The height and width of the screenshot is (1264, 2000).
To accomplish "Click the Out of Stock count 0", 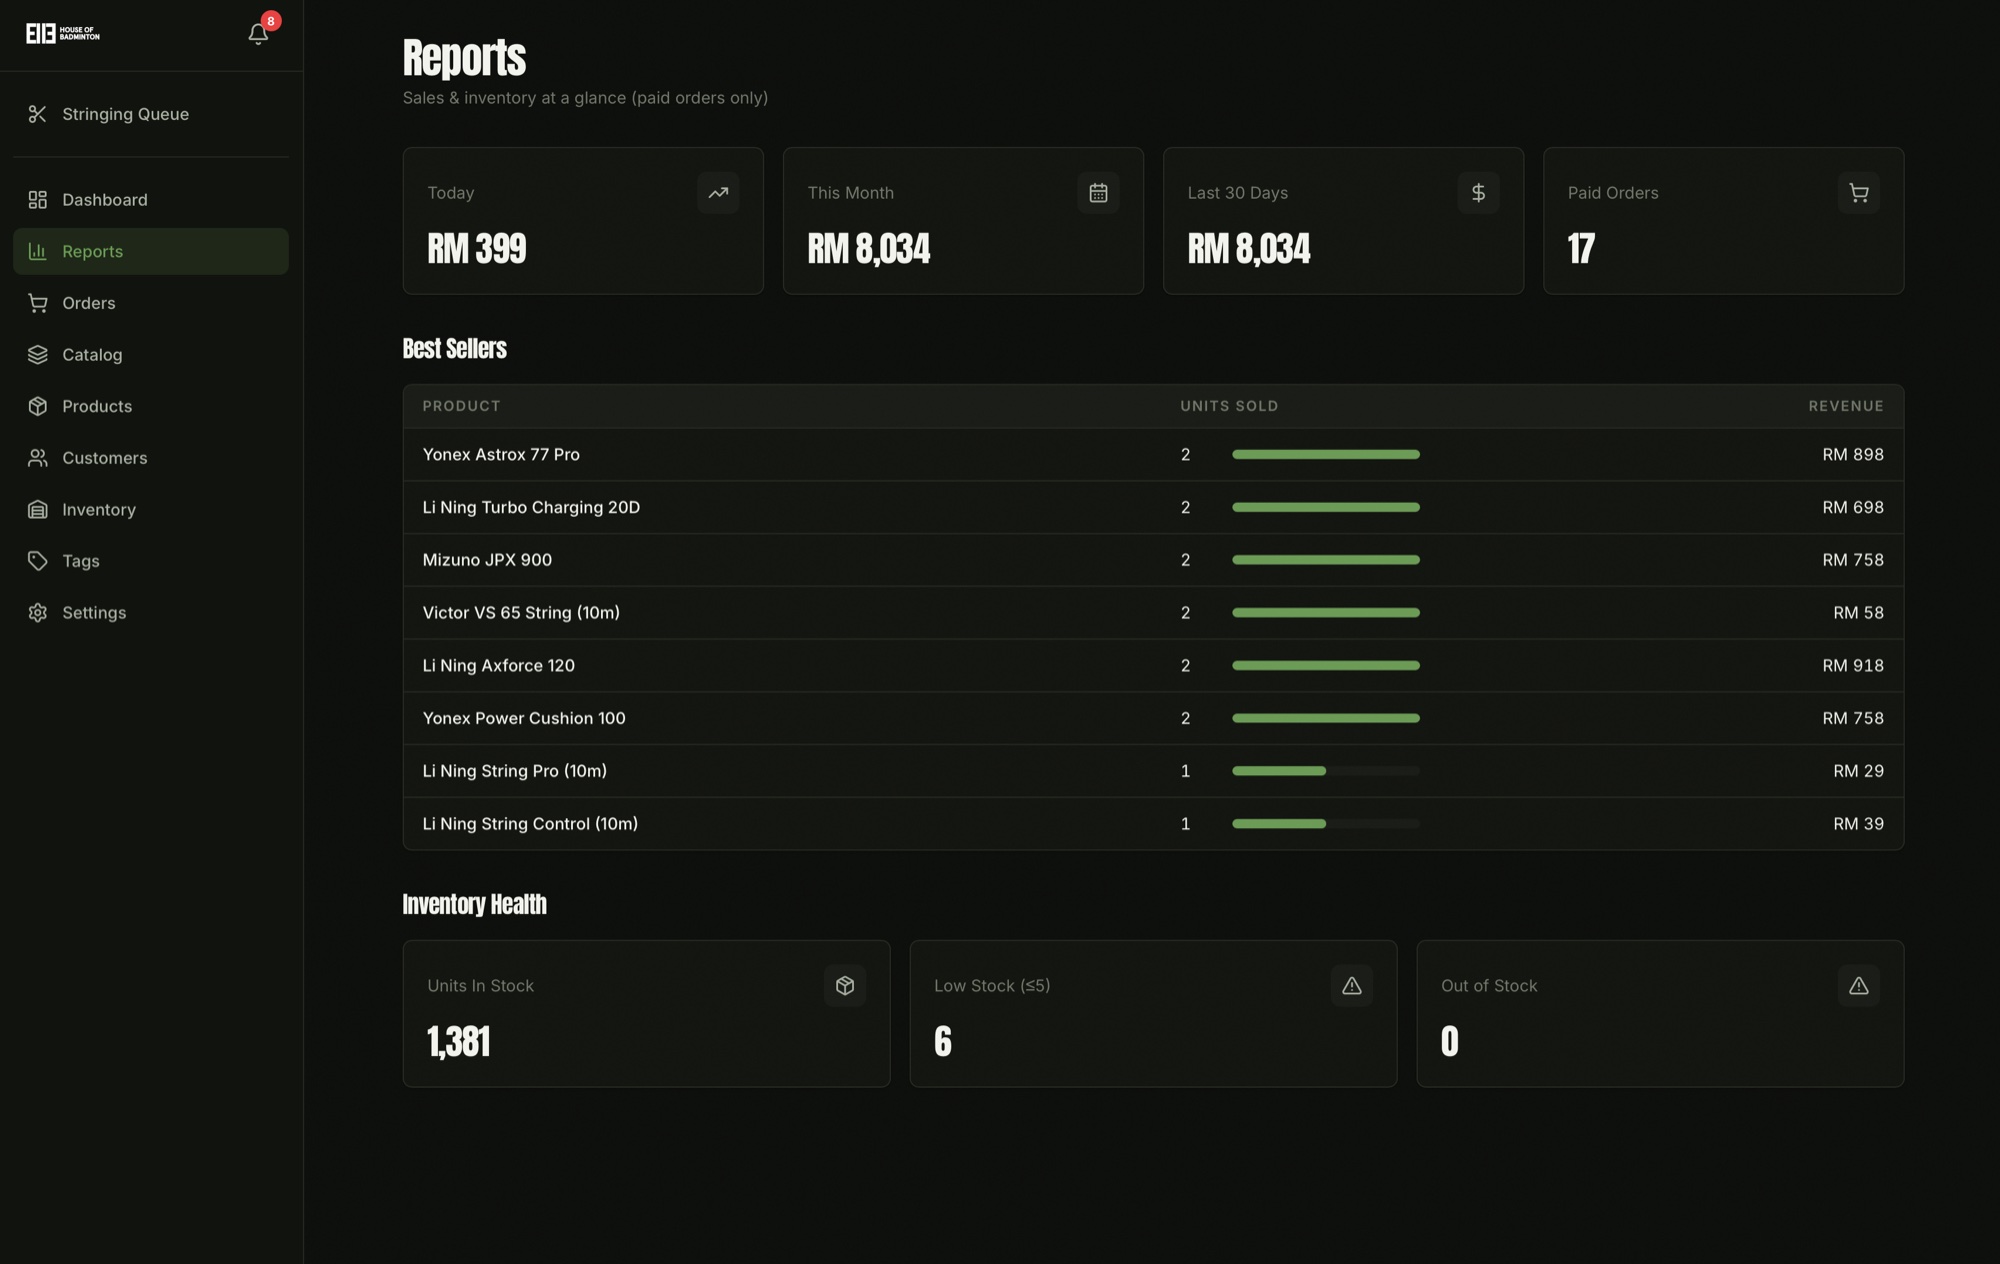I will point(1450,1042).
